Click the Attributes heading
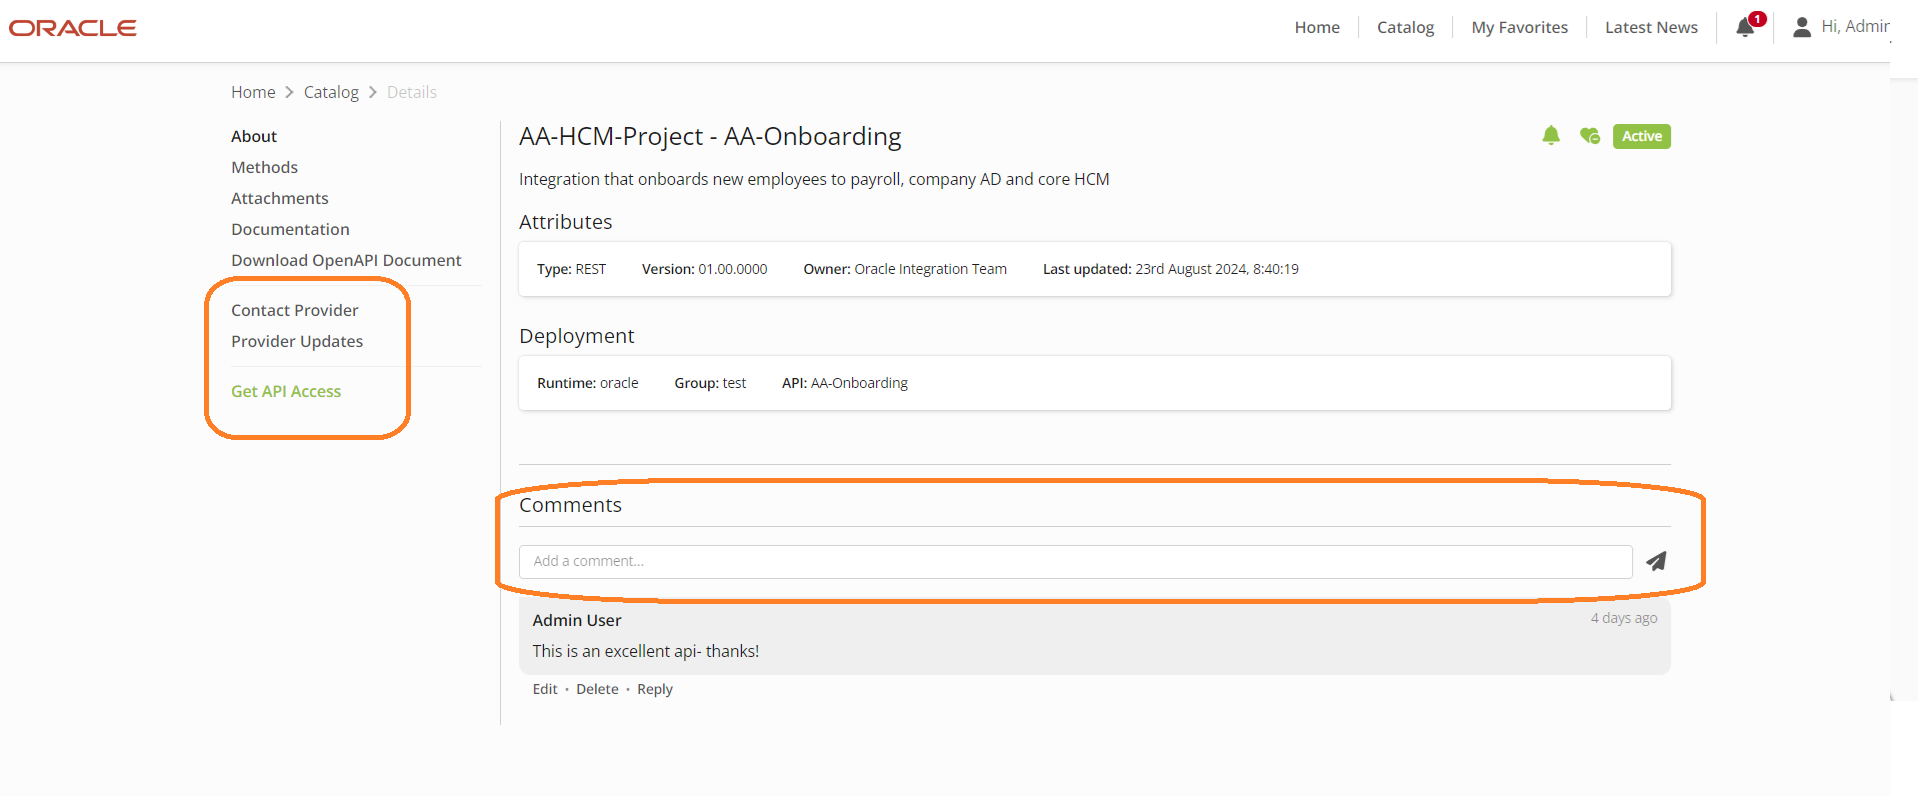Screen dimensions: 1918x796 pyautogui.click(x=565, y=222)
